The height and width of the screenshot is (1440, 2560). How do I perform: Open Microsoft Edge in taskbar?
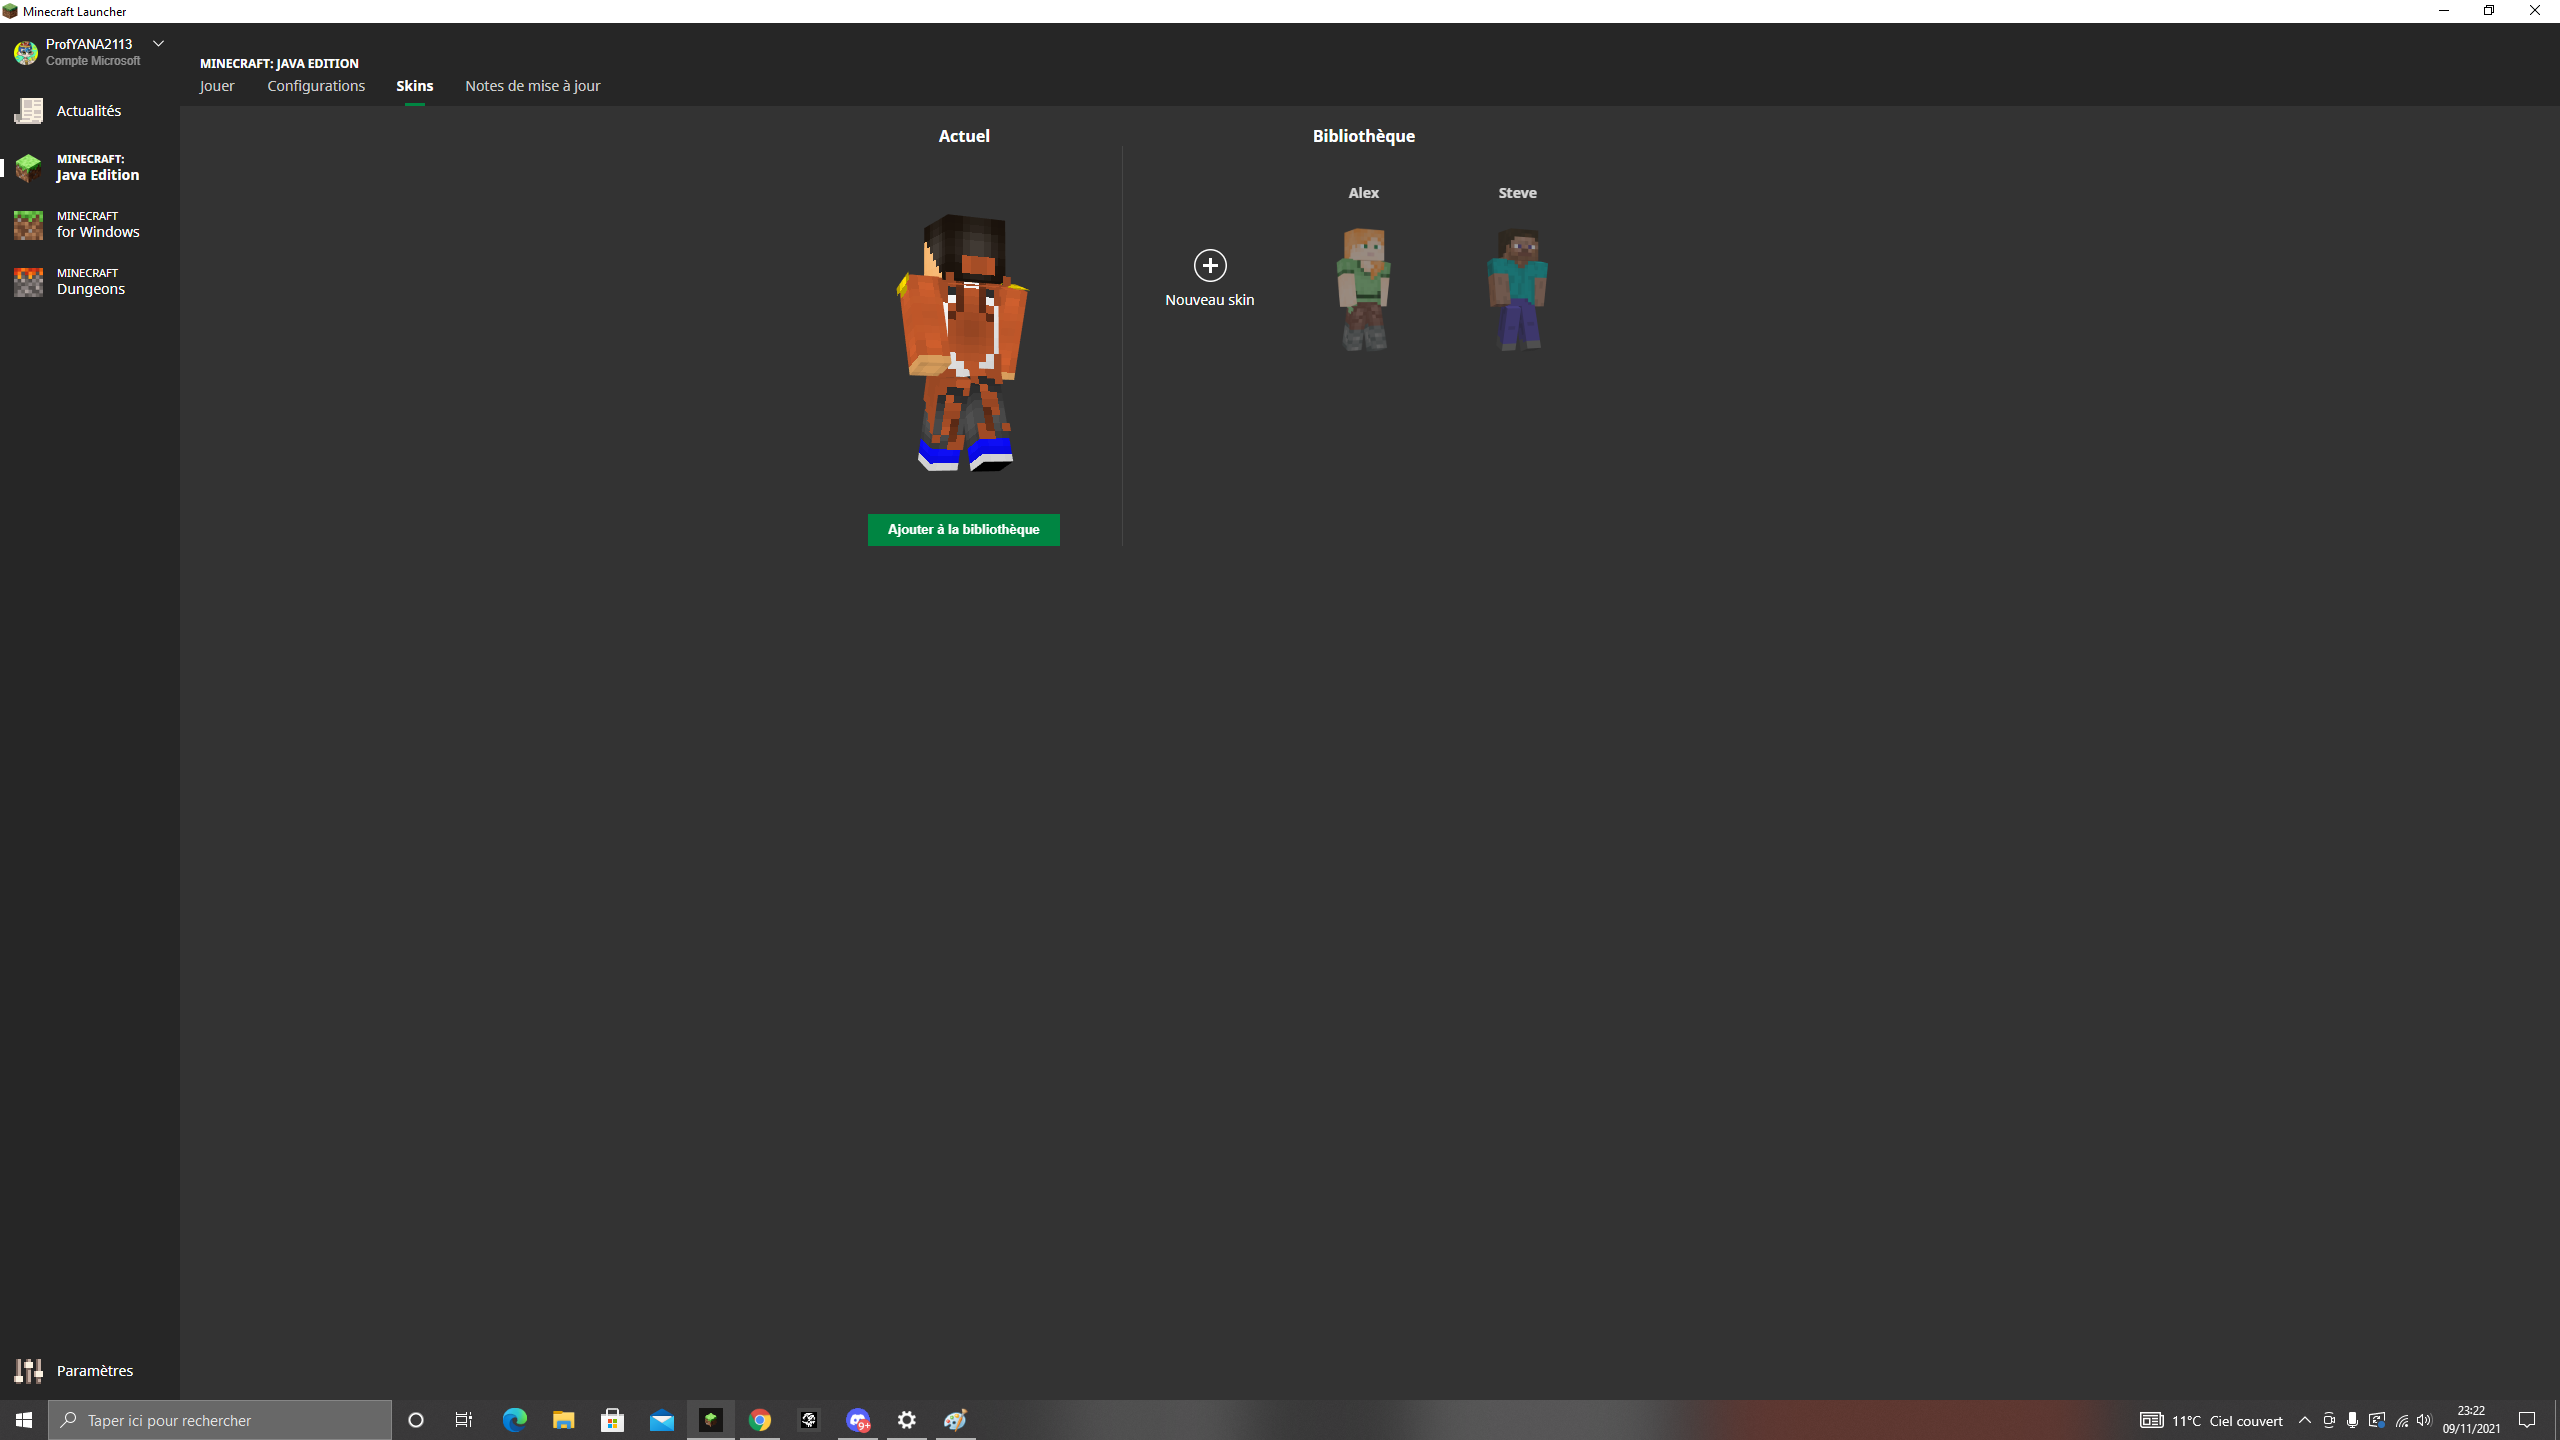tap(514, 1420)
